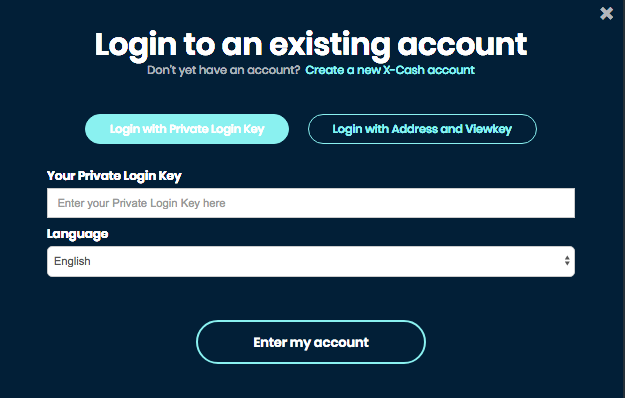Select the Login with Private Login Key tab
Screen dimensions: 625x398
[x=187, y=129]
